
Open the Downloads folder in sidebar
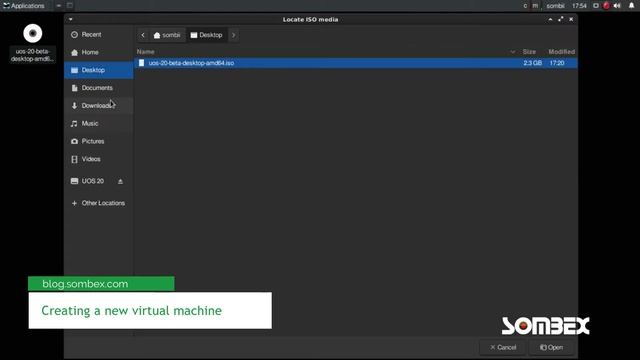98,106
